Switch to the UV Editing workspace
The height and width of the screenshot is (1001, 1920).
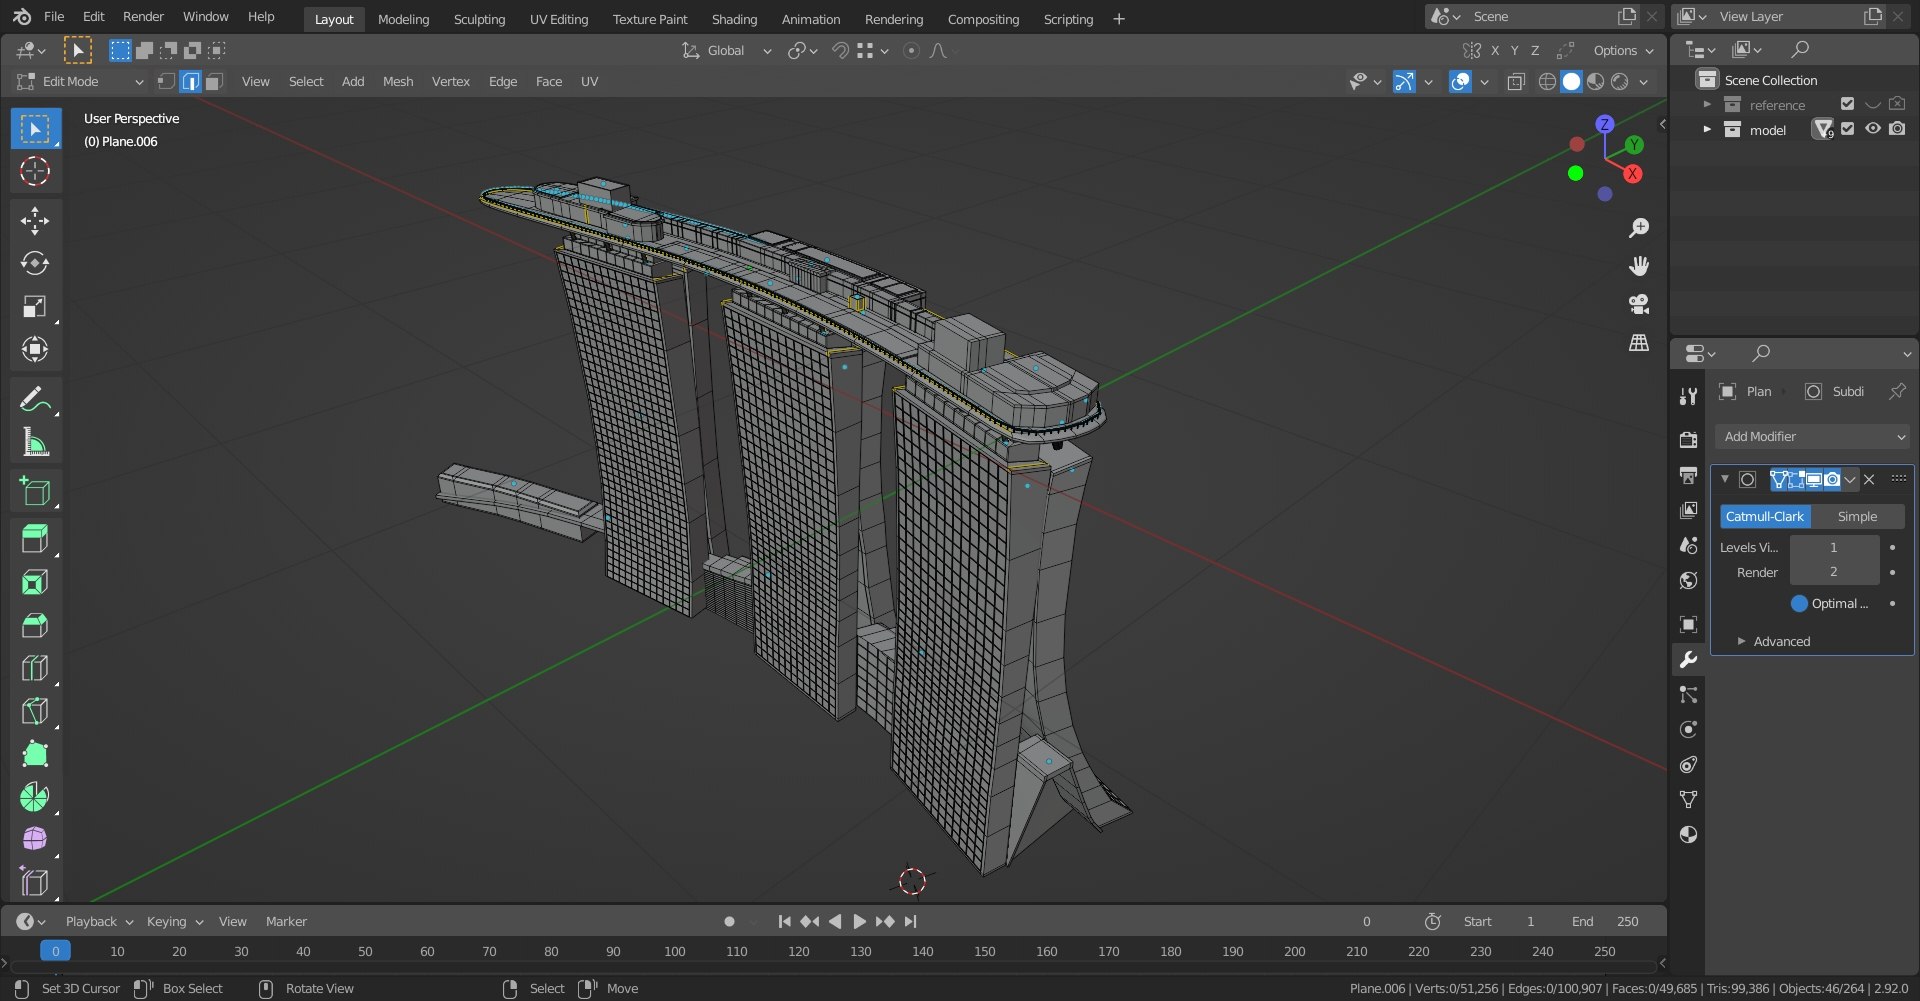[x=559, y=19]
